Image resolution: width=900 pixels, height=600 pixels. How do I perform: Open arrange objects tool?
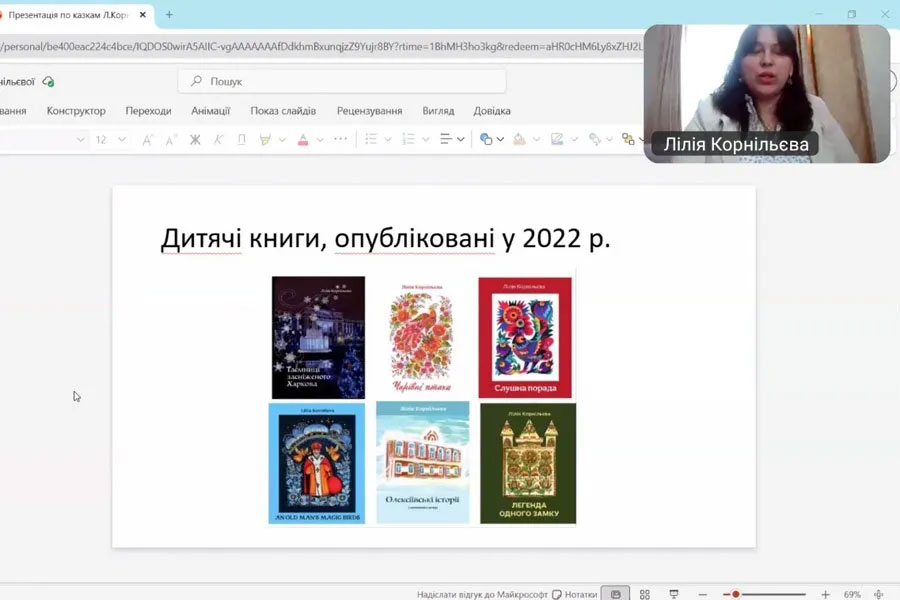[x=629, y=139]
